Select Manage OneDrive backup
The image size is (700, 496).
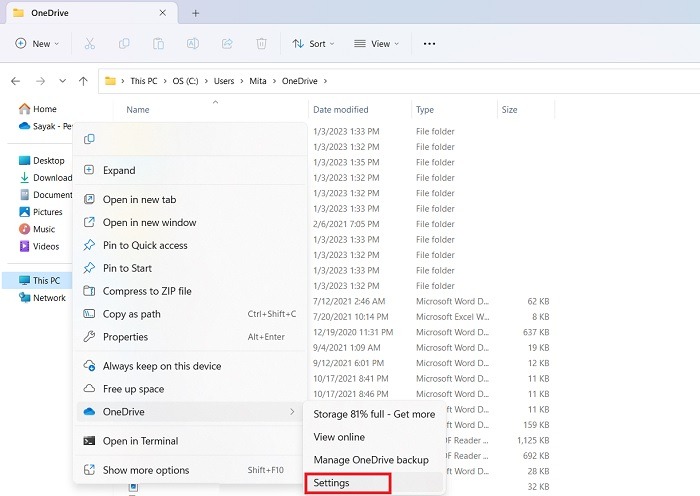[374, 460]
